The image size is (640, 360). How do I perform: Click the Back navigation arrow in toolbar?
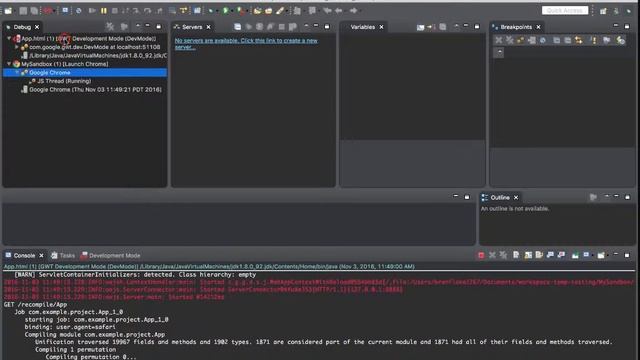(339, 11)
